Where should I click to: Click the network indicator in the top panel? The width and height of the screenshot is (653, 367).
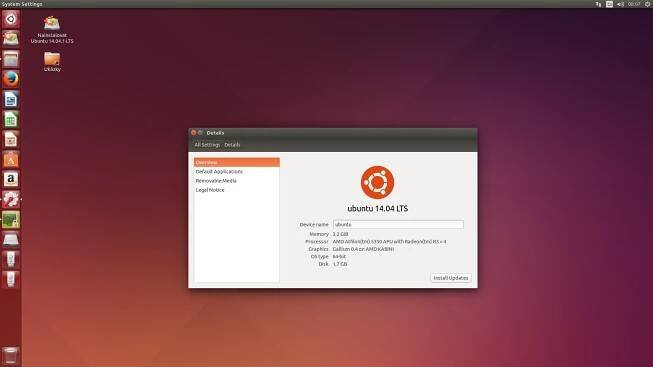tap(598, 4)
